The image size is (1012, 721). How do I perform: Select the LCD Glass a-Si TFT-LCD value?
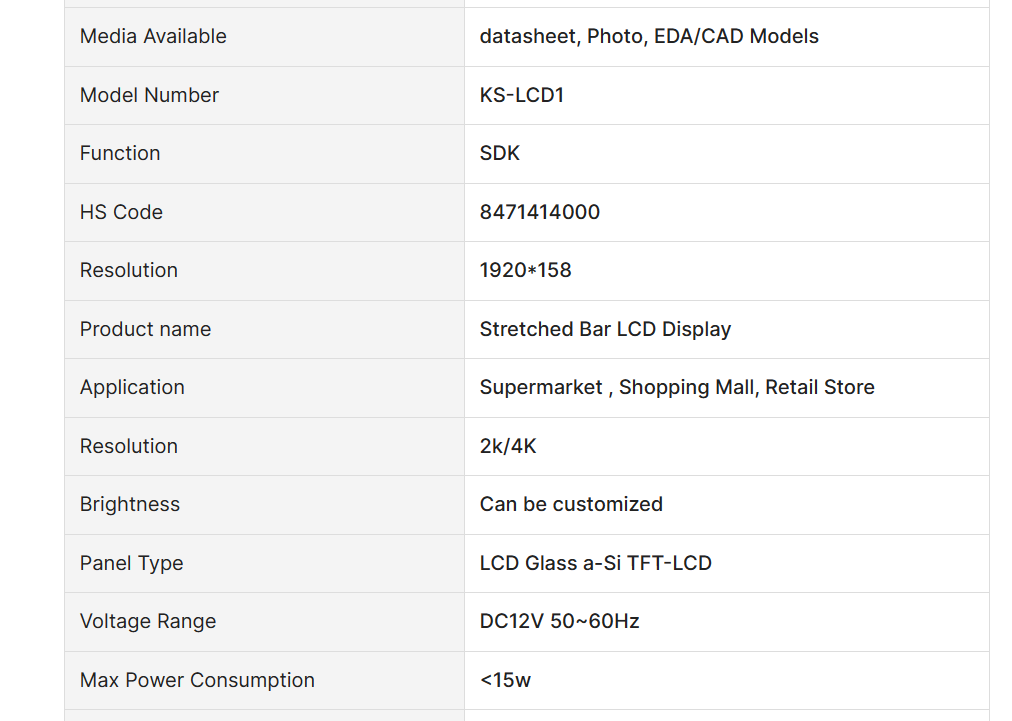pyautogui.click(x=596, y=564)
